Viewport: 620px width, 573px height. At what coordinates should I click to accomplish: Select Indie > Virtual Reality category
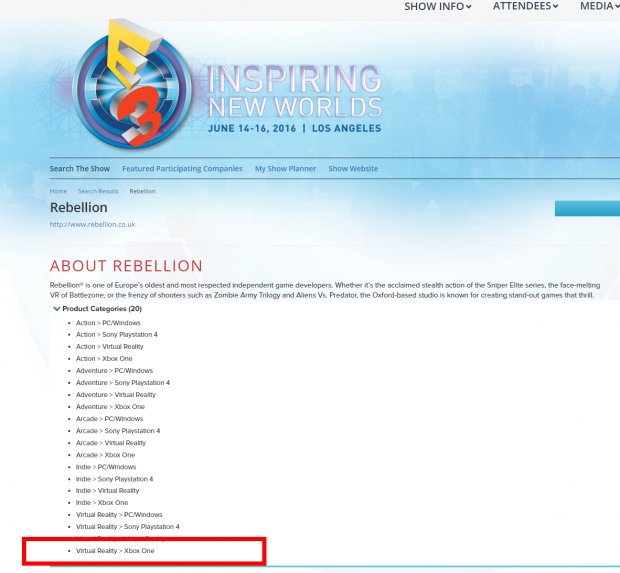click(108, 491)
